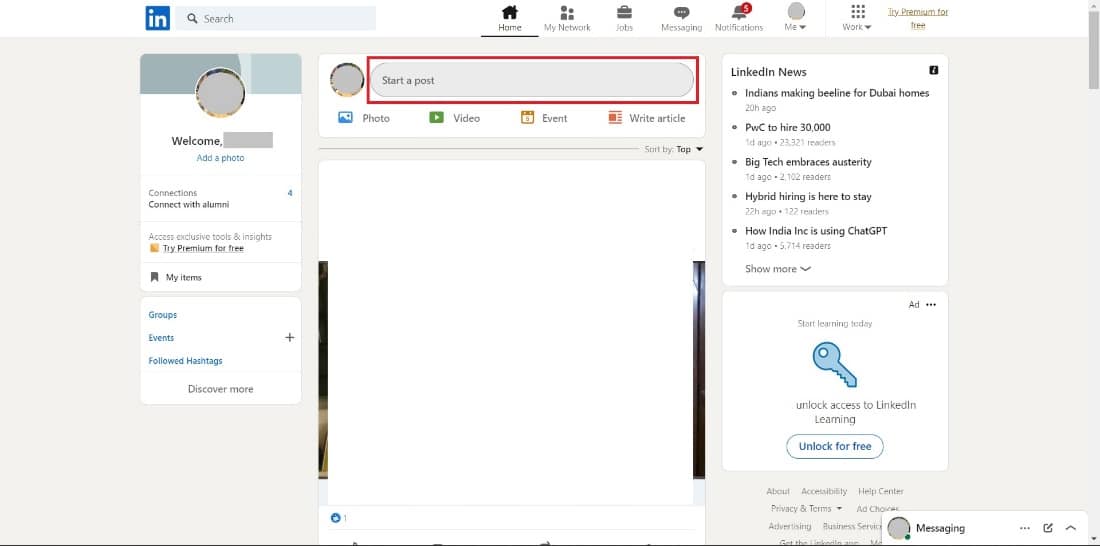Click the Unlock for free button
Image resolution: width=1100 pixels, height=546 pixels.
click(x=835, y=446)
